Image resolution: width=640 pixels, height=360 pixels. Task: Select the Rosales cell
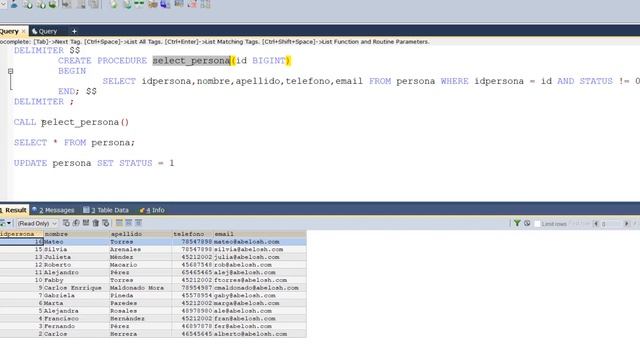click(x=140, y=311)
